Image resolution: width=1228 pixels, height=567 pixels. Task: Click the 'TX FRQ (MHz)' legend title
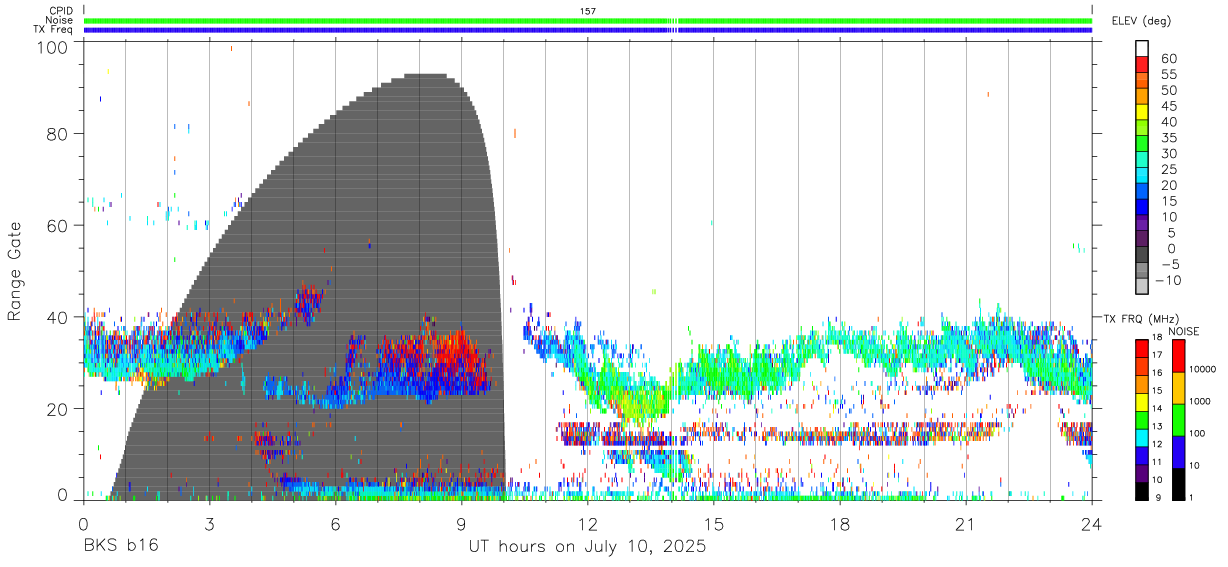point(1143,319)
